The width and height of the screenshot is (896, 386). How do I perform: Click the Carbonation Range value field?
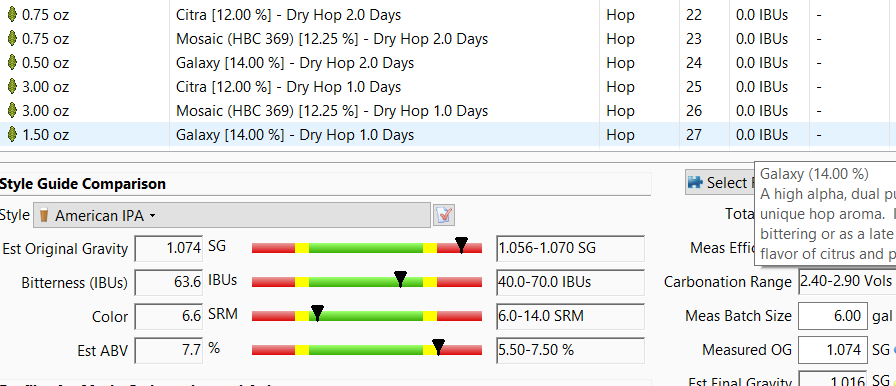[x=847, y=282]
